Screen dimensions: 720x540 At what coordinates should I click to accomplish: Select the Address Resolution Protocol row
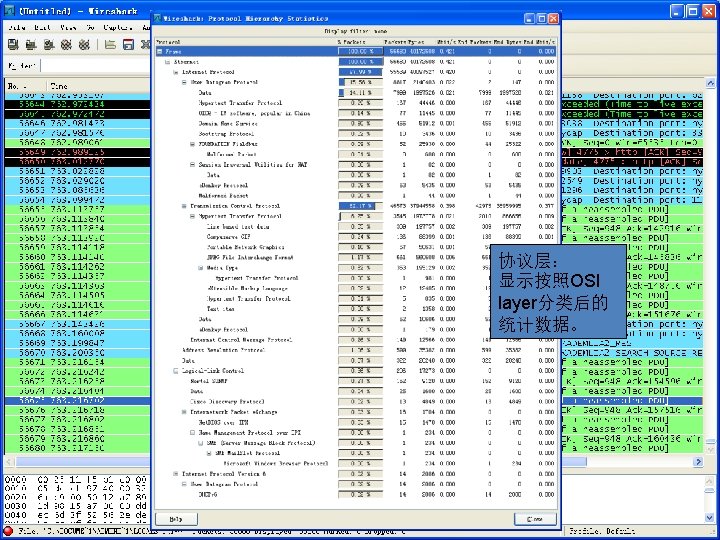[x=356, y=350]
